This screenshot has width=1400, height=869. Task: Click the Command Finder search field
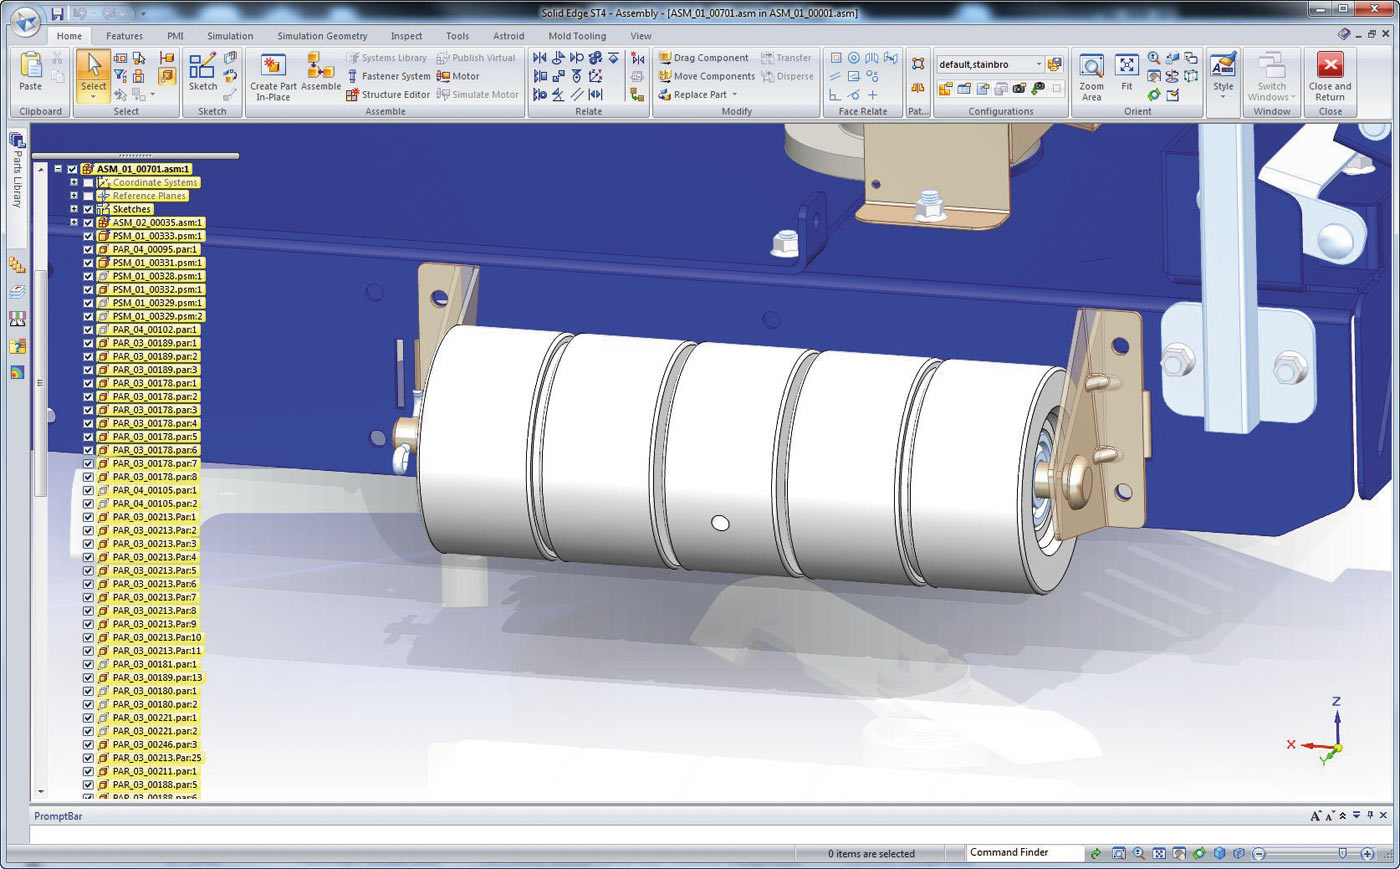(x=1024, y=853)
